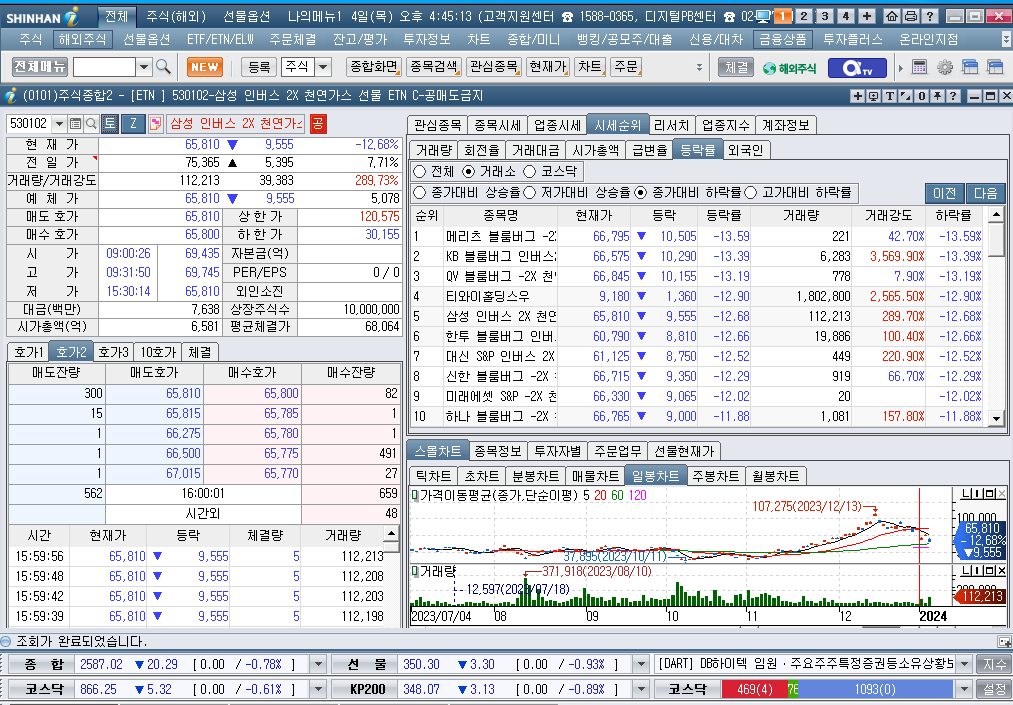1013x705 pixels.
Task: Click the 0 icon in 주식종합2 window header
Action: tap(922, 96)
